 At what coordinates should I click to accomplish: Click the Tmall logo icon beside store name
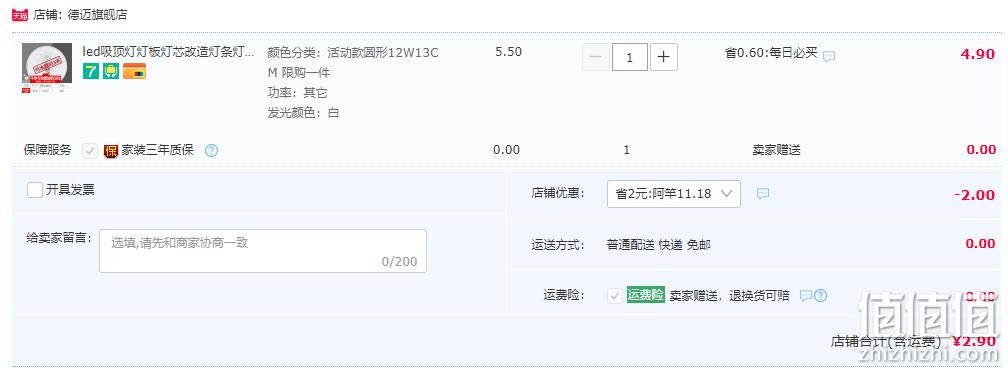(21, 15)
